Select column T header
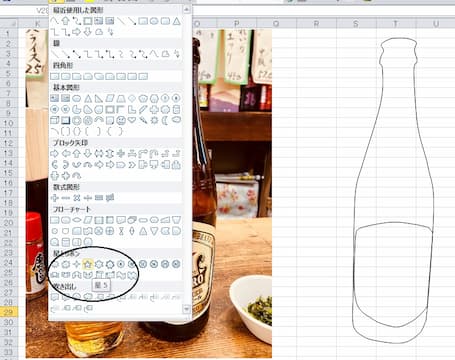Image resolution: width=455 pixels, height=360 pixels. 395,24
